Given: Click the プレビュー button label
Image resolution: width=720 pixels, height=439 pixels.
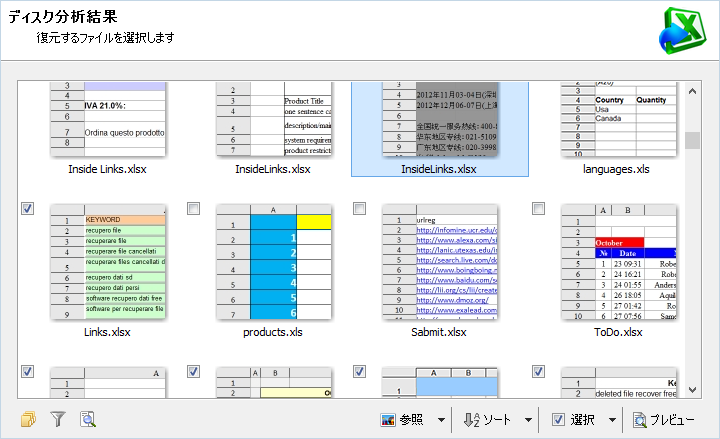Looking at the screenshot, I should (672, 420).
